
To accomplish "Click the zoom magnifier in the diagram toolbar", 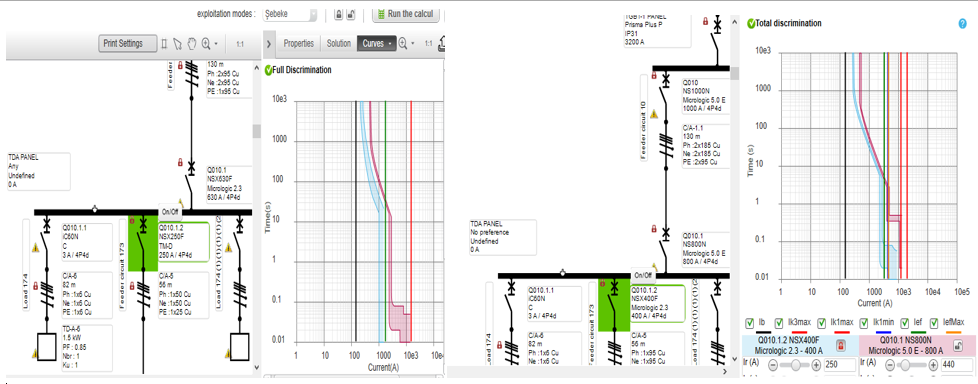I will point(206,44).
